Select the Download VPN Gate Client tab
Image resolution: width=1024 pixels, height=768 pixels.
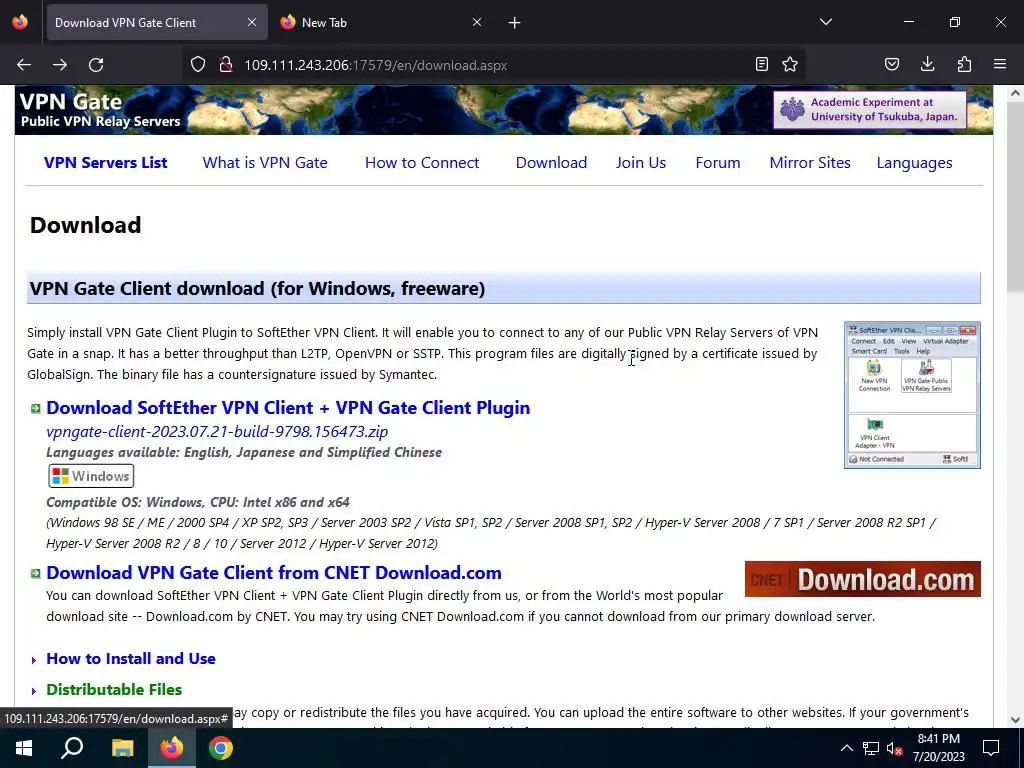click(157, 22)
